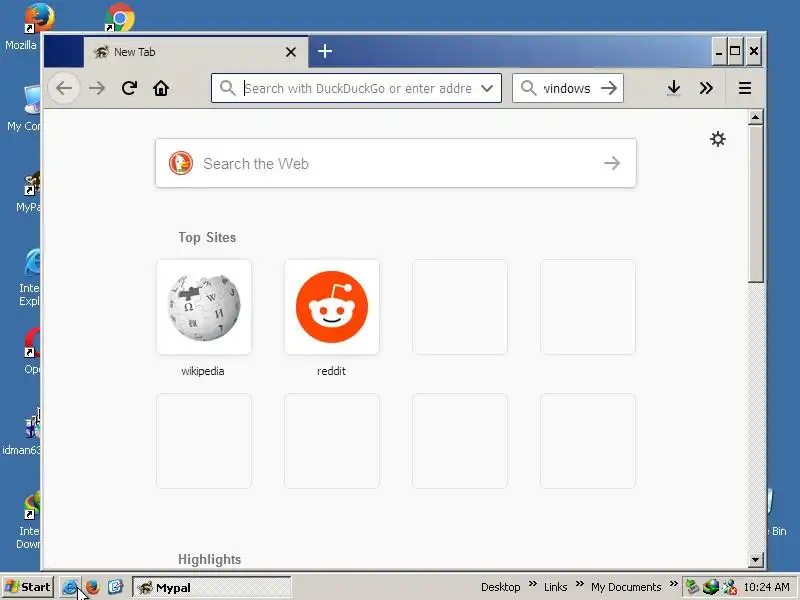
Task: Open new tab with the plus icon
Action: tap(325, 51)
